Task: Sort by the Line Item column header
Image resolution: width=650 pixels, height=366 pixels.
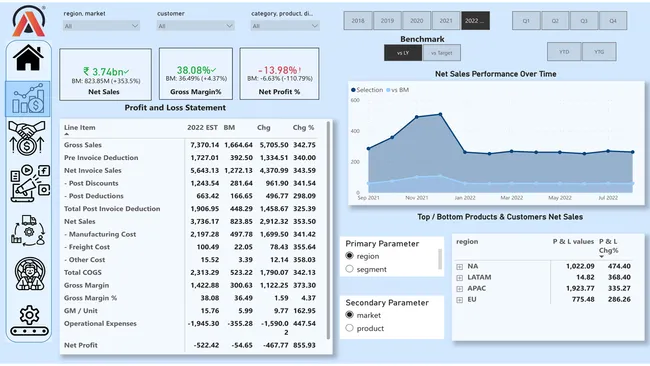Action: point(80,128)
